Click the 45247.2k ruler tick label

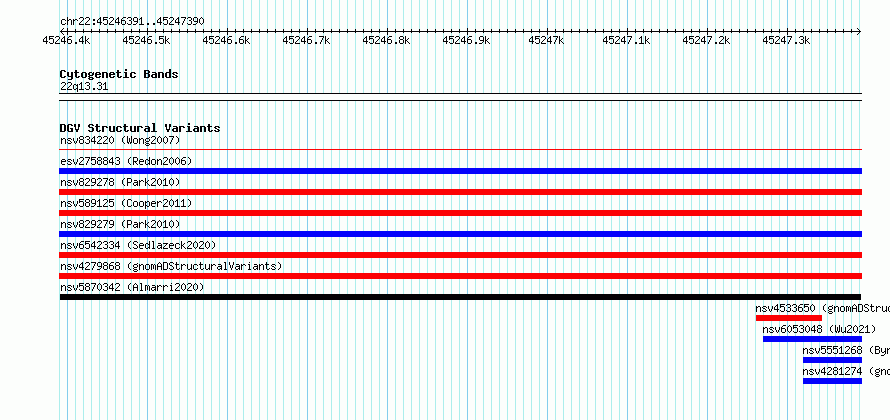pyautogui.click(x=706, y=40)
